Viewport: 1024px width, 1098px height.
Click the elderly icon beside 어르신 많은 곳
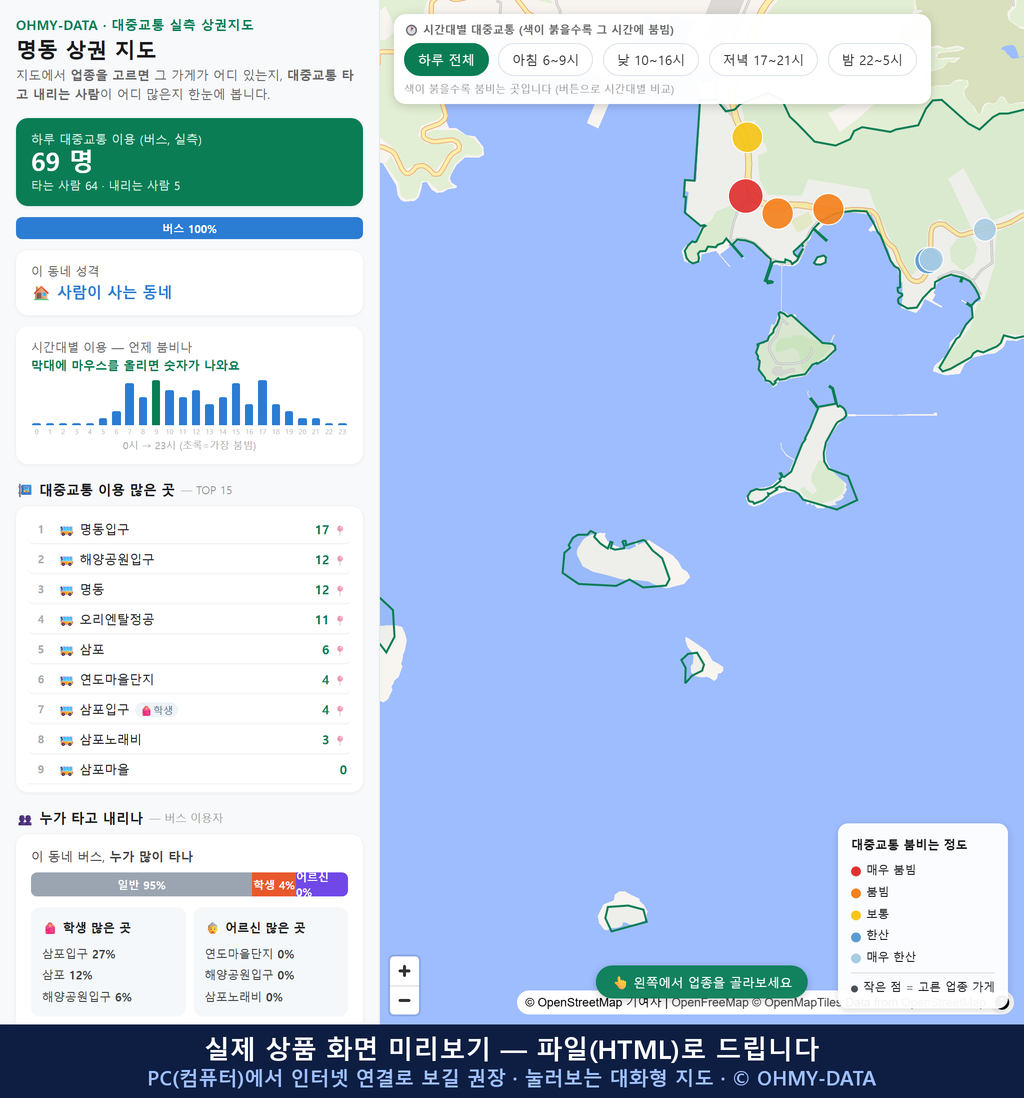coord(212,928)
